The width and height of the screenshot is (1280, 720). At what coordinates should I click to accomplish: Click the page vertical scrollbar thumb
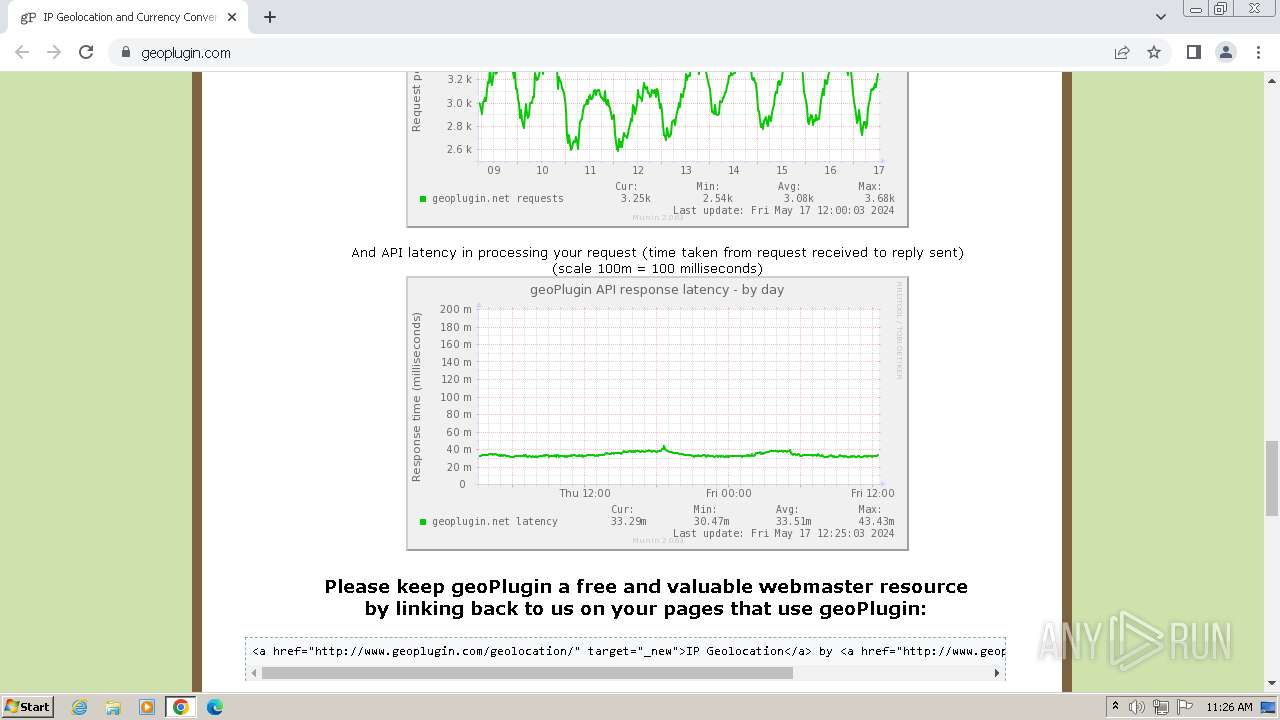(1271, 478)
